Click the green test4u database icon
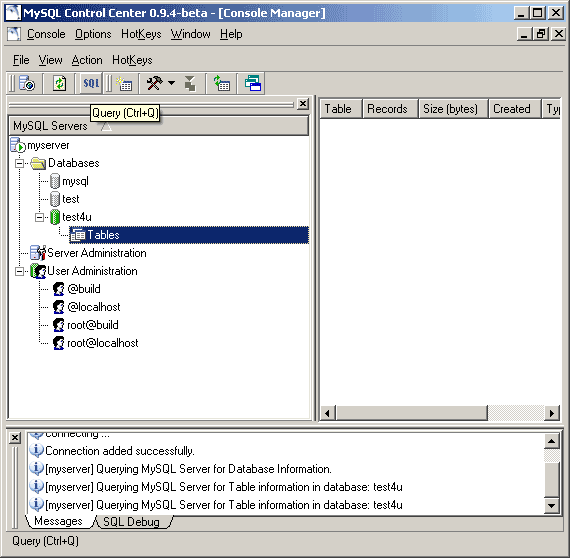 click(x=55, y=217)
